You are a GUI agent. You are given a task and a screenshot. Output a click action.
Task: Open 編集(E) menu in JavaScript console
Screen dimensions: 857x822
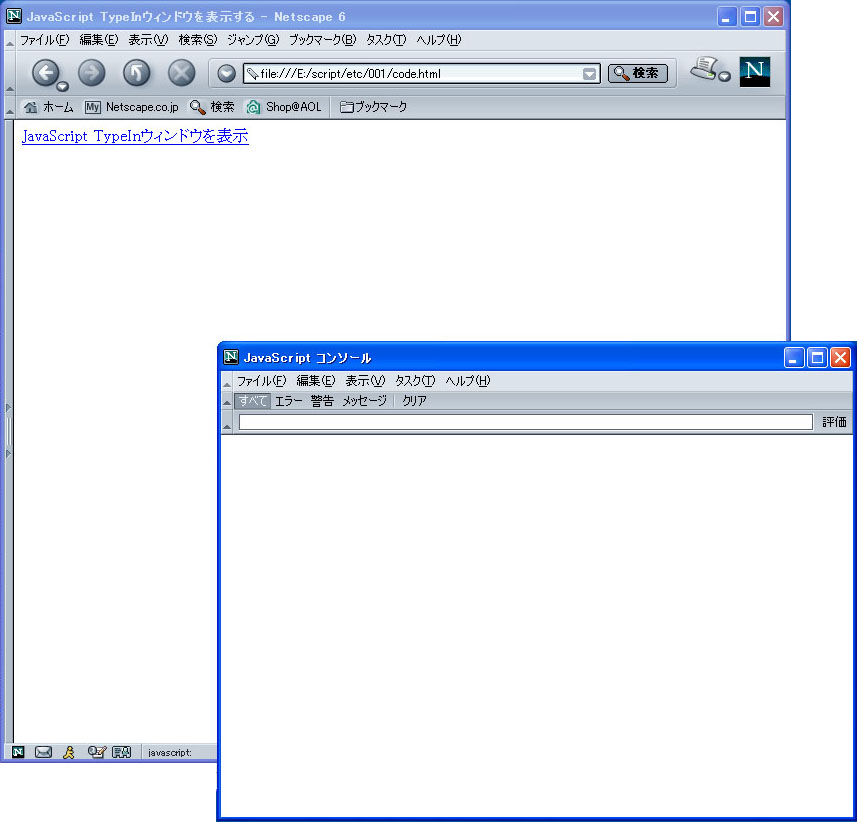(x=316, y=381)
